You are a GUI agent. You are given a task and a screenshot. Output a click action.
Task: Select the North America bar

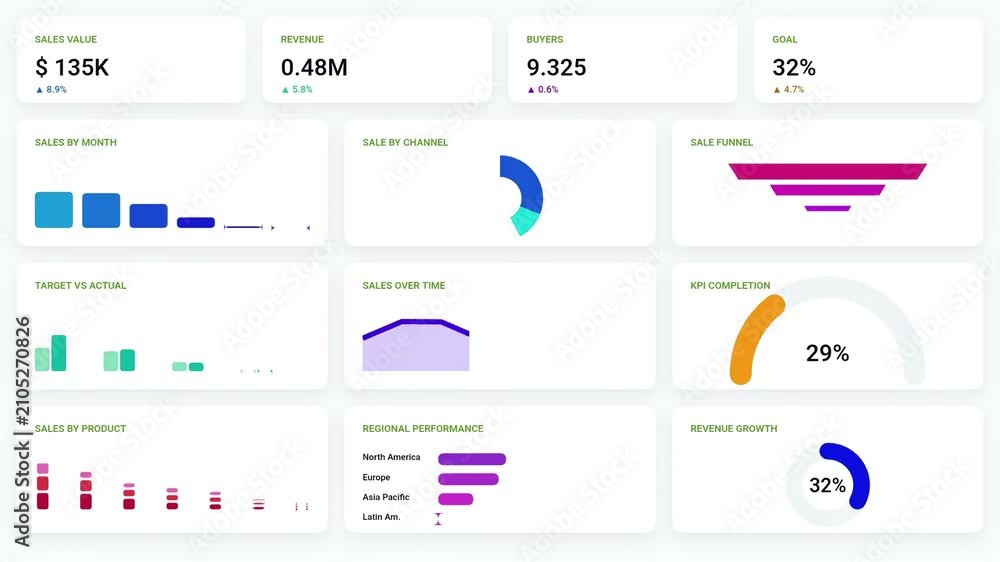(472, 459)
